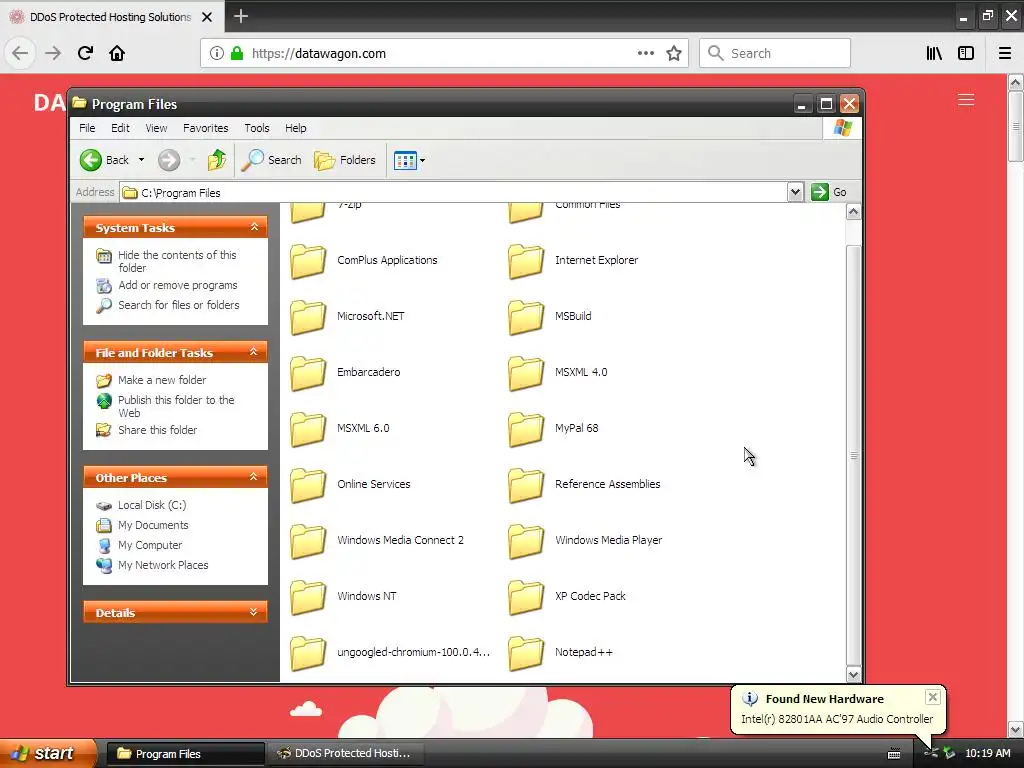Open the Favorites menu
Screen dimensions: 1024x768
[x=206, y=128]
